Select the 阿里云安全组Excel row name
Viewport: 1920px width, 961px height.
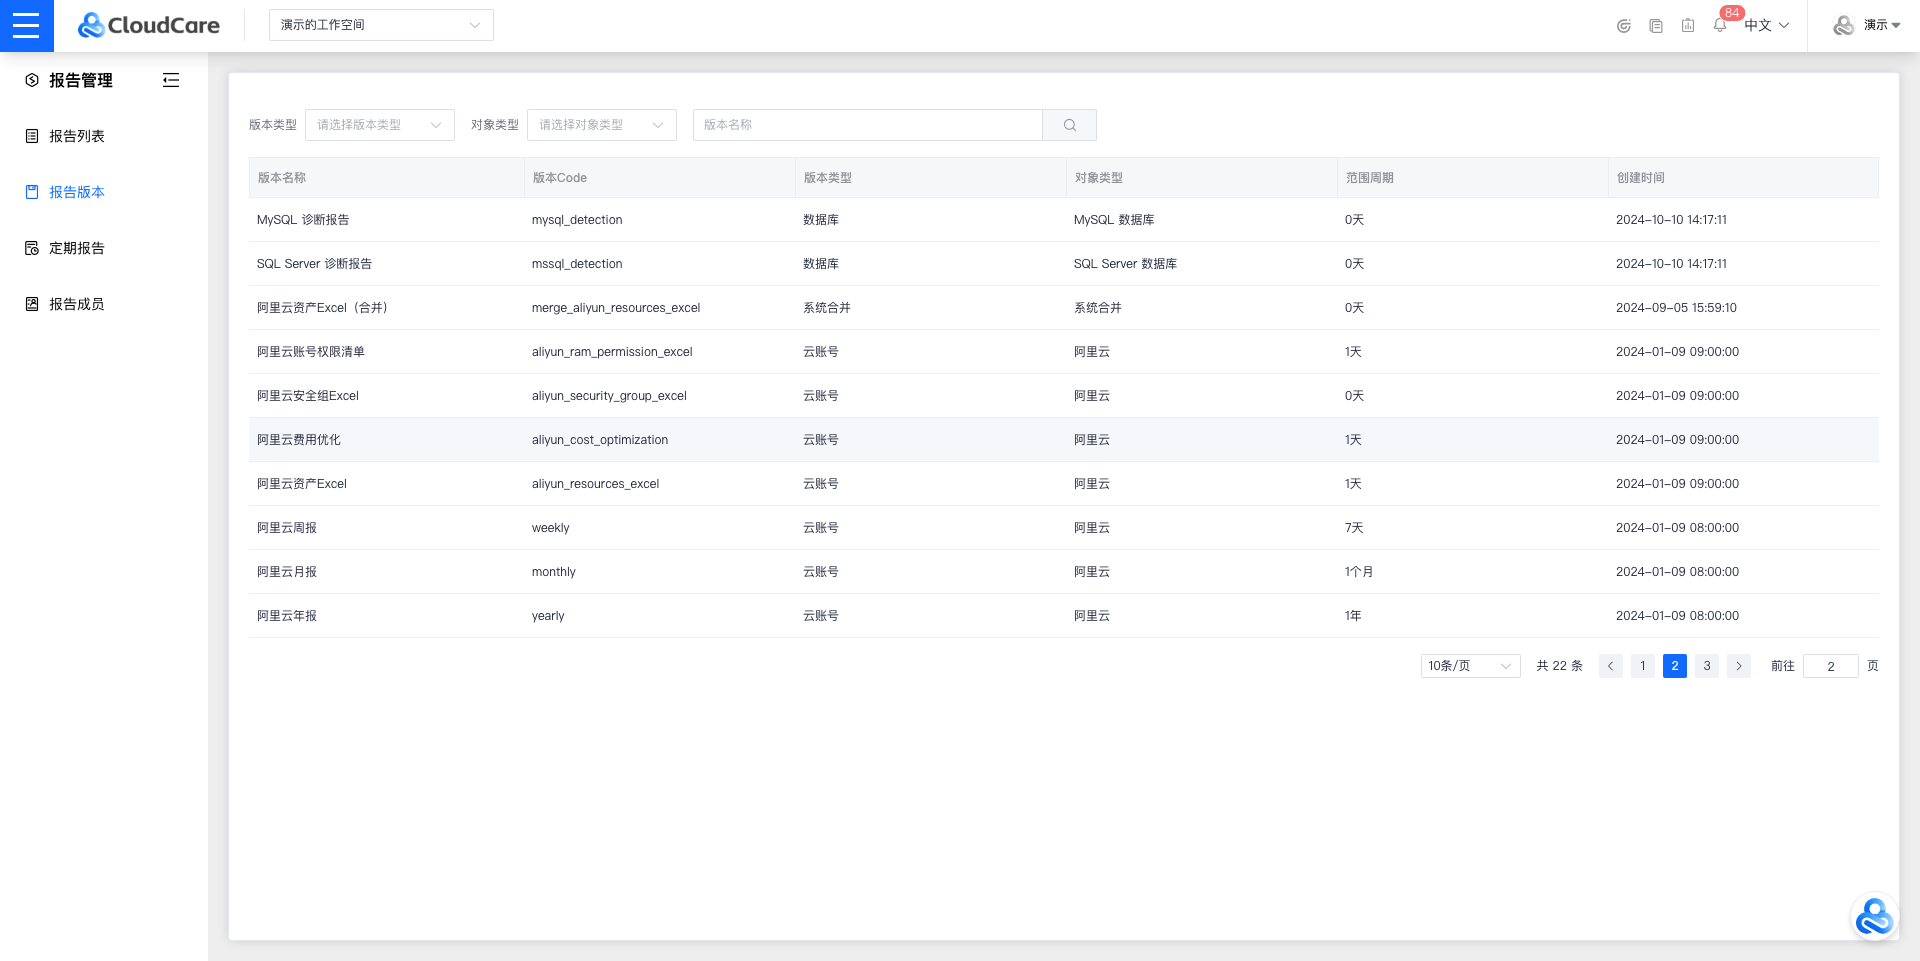(x=308, y=396)
